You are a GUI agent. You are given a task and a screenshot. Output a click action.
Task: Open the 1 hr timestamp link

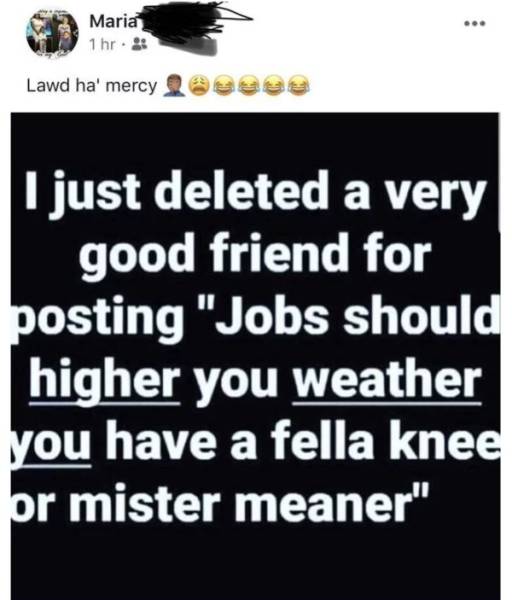pos(101,45)
